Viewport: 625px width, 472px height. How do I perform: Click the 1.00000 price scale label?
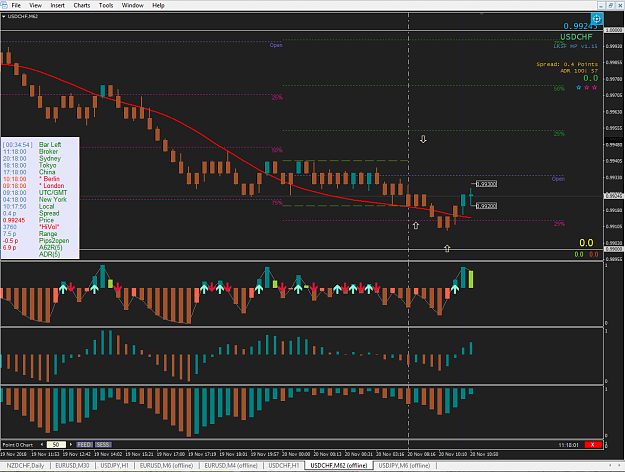pyautogui.click(x=614, y=30)
